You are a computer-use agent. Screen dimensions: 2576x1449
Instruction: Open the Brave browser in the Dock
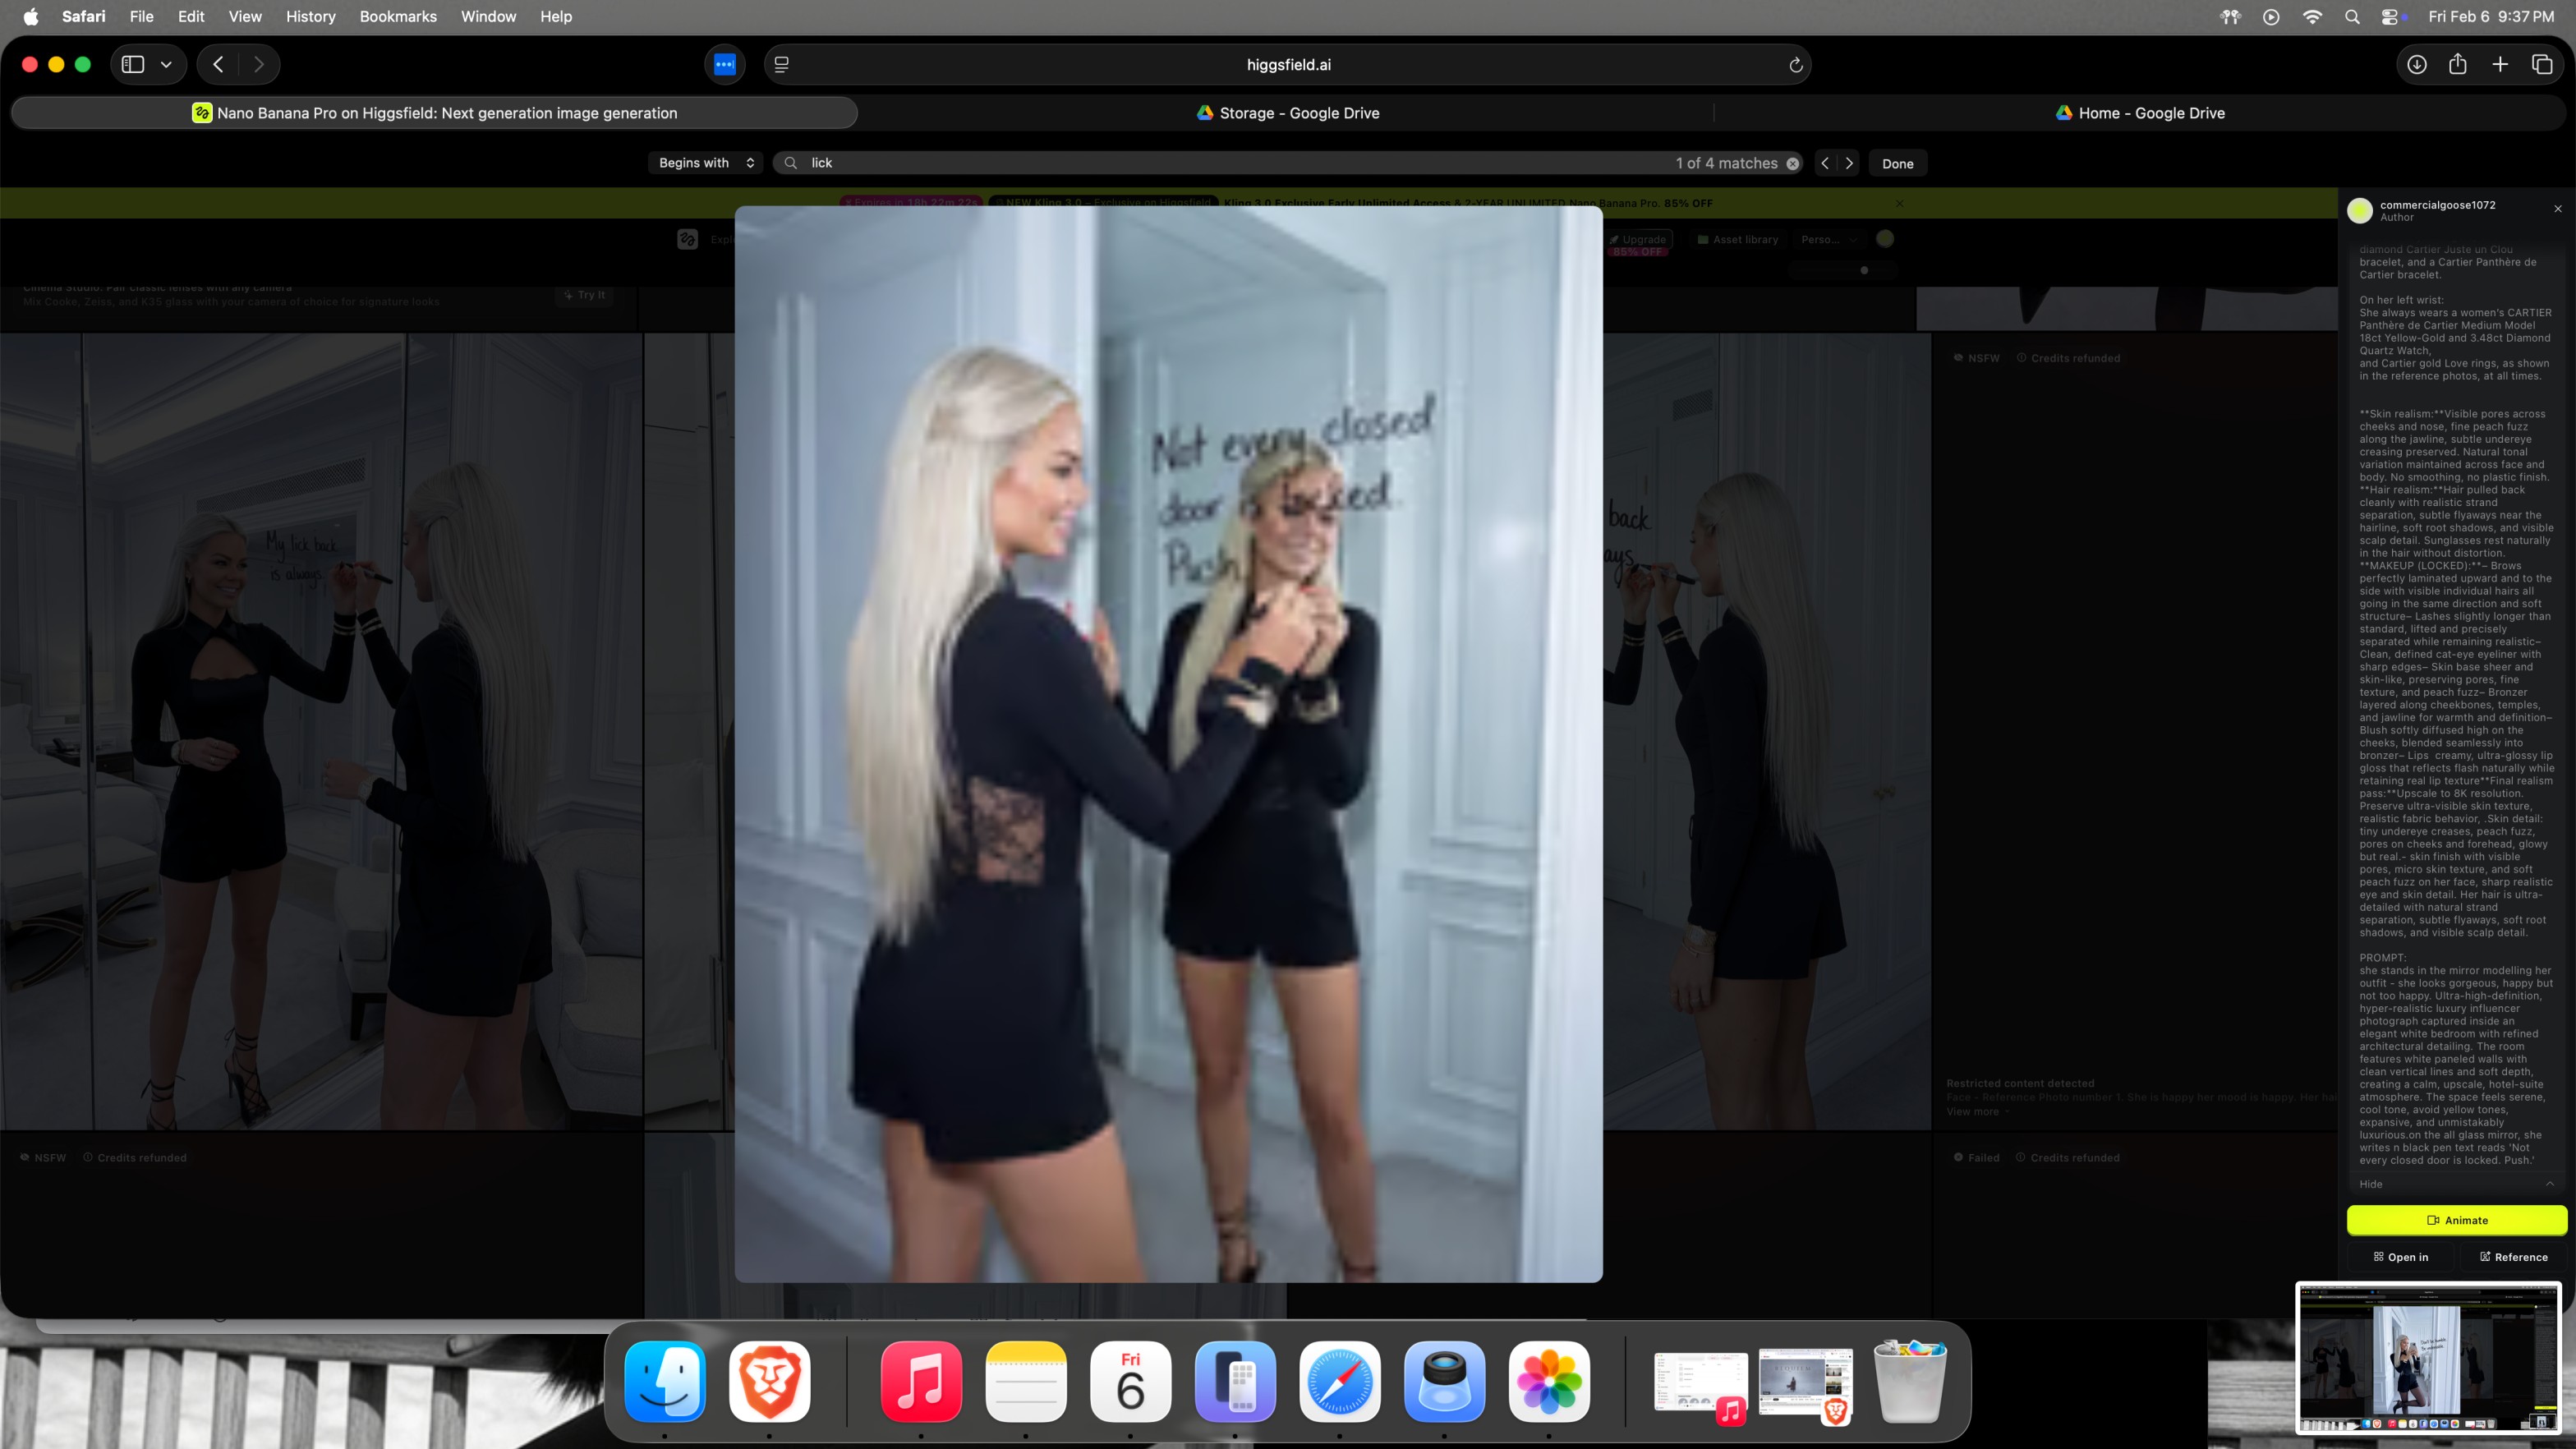click(769, 1381)
